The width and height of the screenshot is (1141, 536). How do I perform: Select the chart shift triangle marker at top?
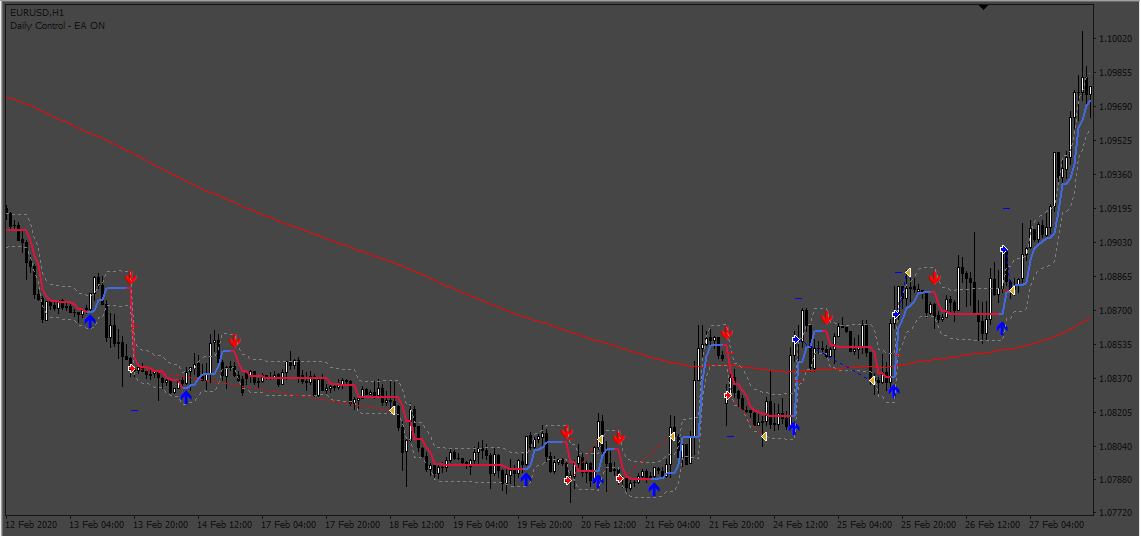(x=983, y=7)
